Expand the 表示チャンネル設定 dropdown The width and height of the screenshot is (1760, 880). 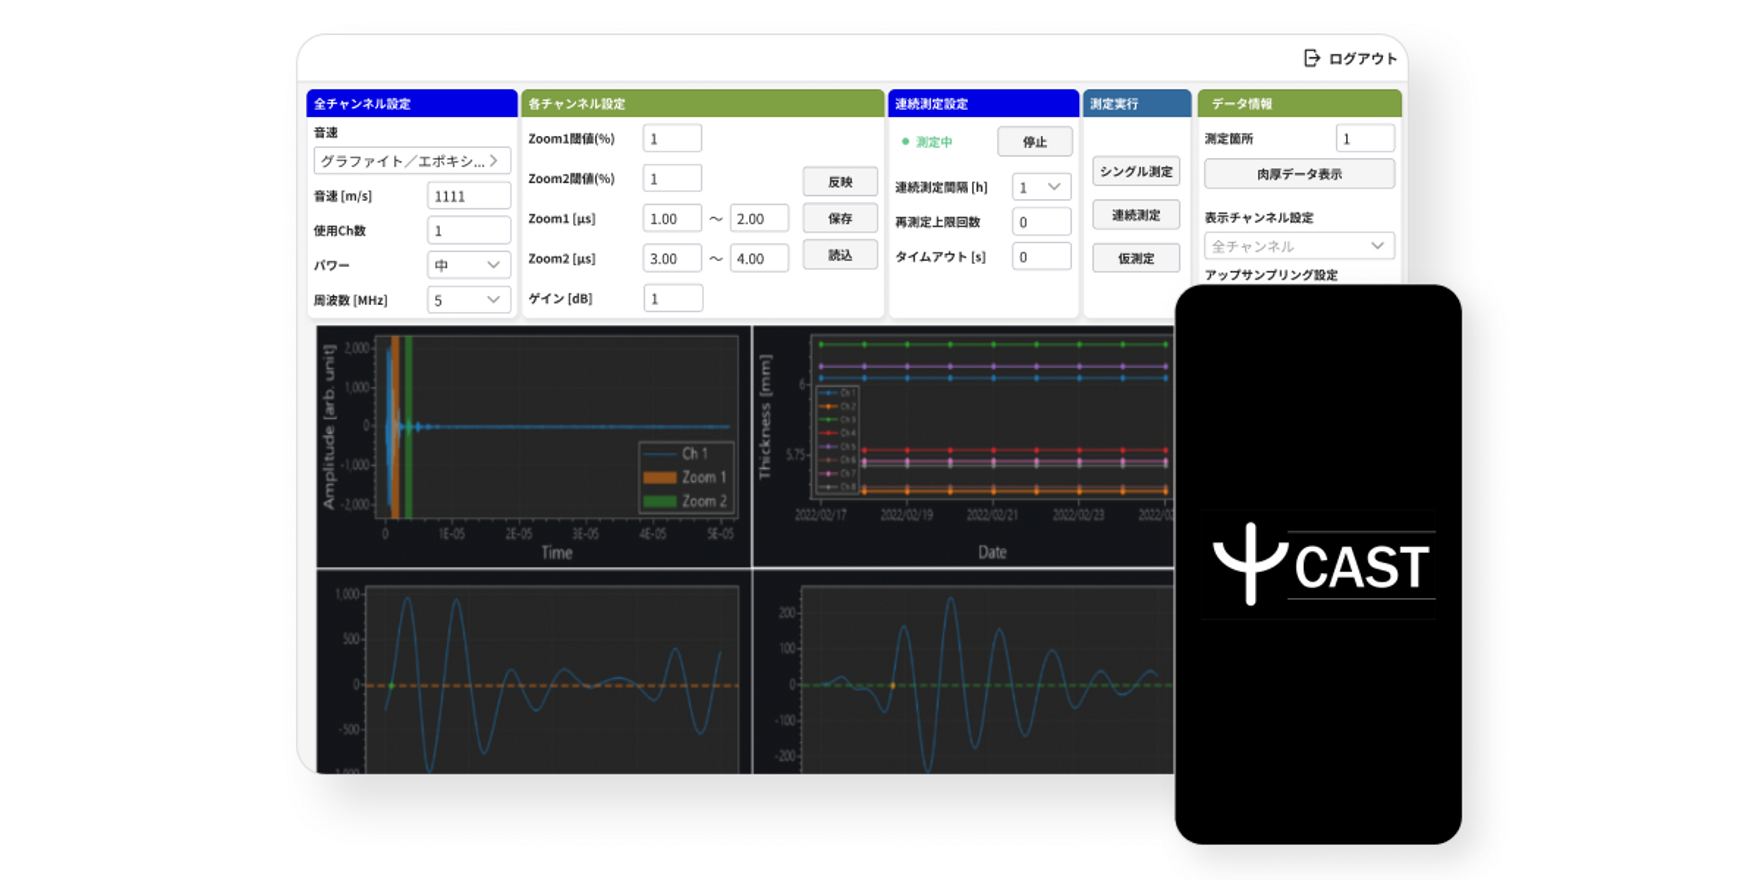point(1299,246)
